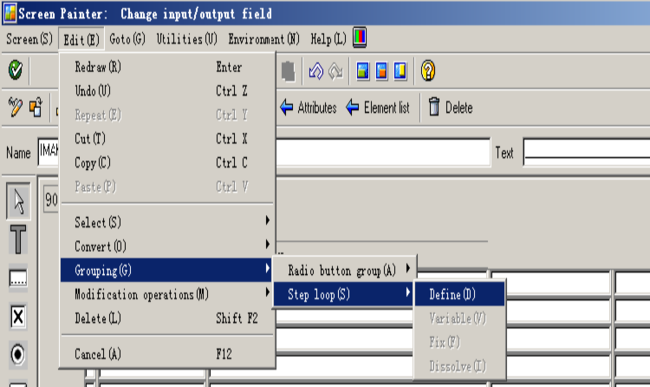Screen dimensions: 650x387
Task: Open the Screen(S) menu
Action: (x=29, y=39)
